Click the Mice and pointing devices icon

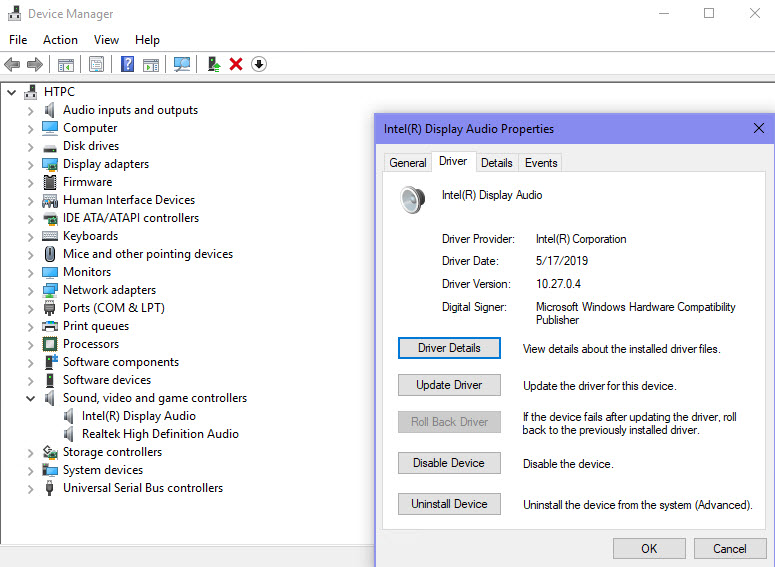[x=50, y=254]
